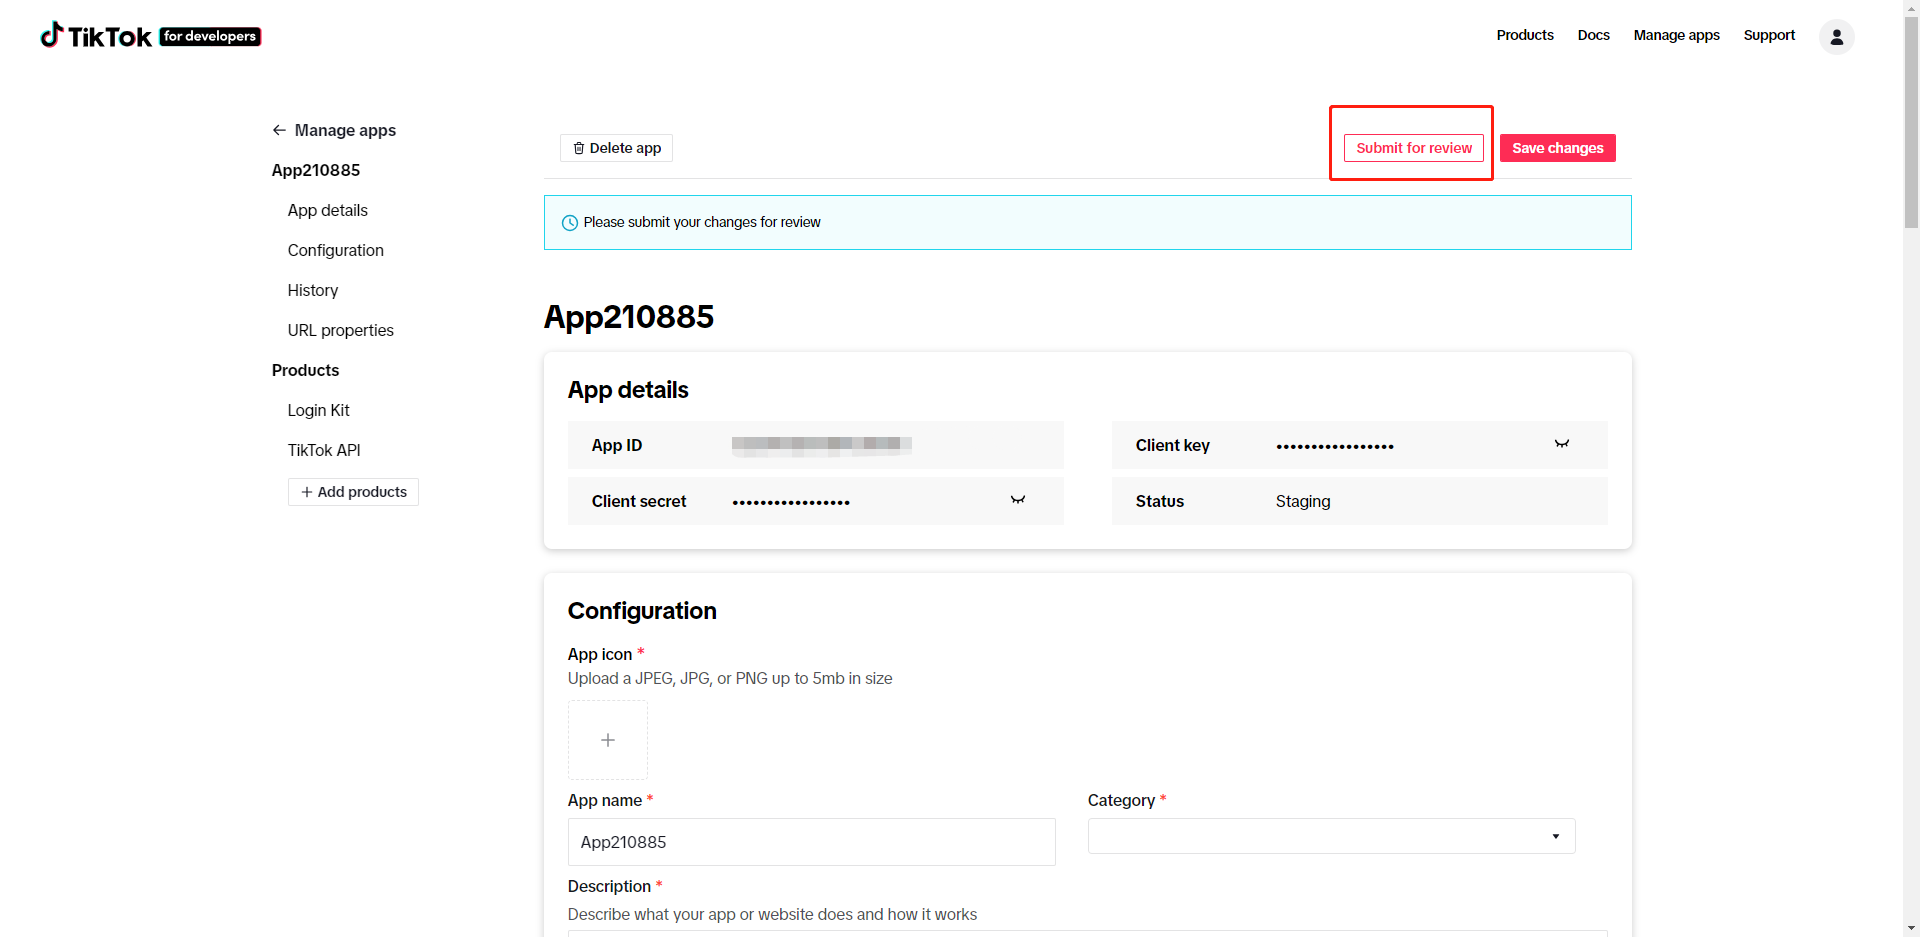Click the scrollbar down arrow
This screenshot has width=1920, height=937.
click(1911, 928)
